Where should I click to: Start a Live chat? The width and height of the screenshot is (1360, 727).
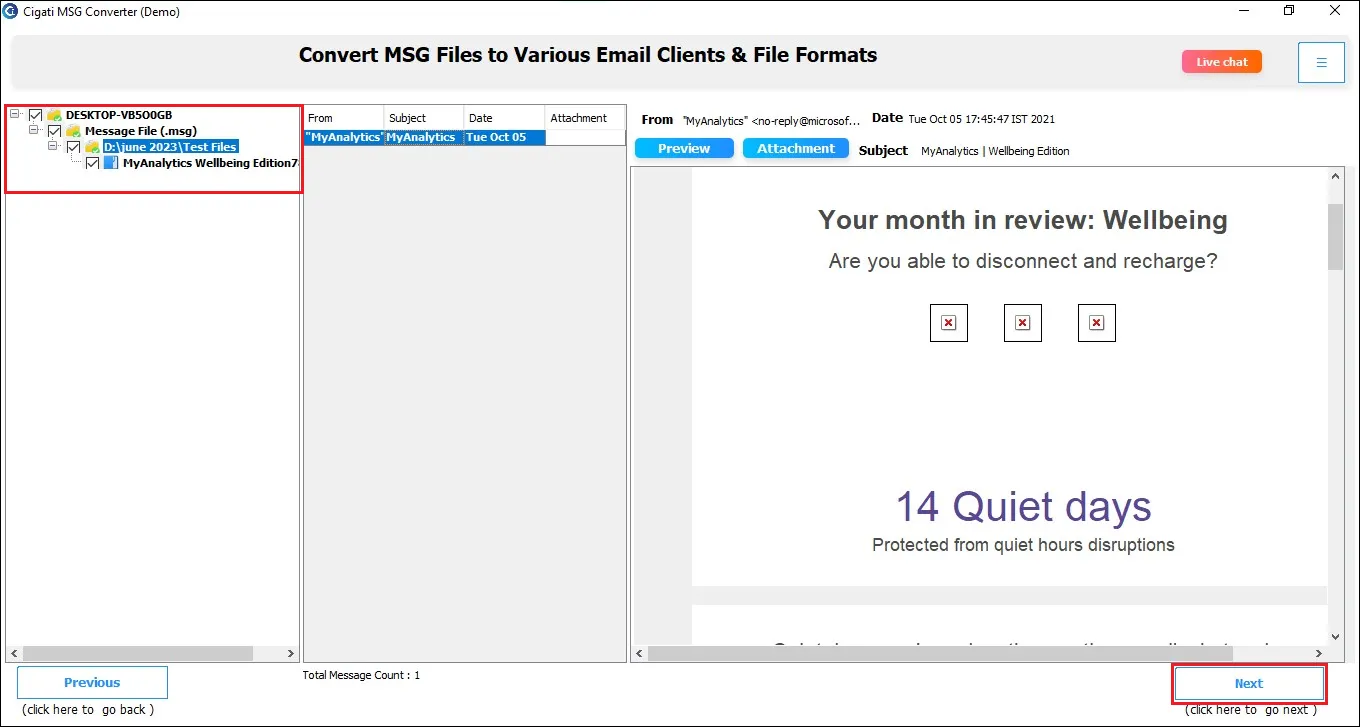click(x=1222, y=62)
